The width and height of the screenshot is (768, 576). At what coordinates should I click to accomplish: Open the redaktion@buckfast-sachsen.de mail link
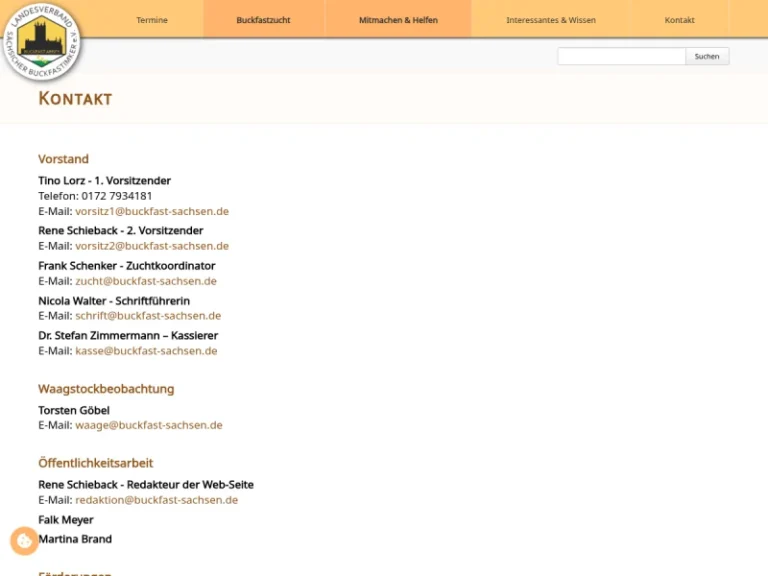pyautogui.click(x=156, y=500)
